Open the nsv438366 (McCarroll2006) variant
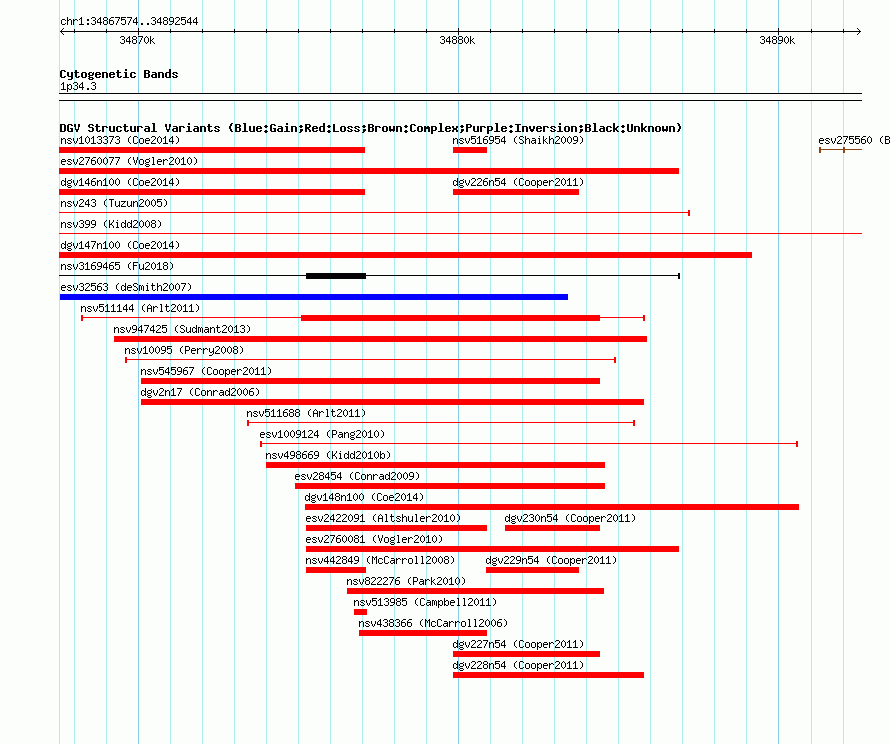 pos(433,623)
